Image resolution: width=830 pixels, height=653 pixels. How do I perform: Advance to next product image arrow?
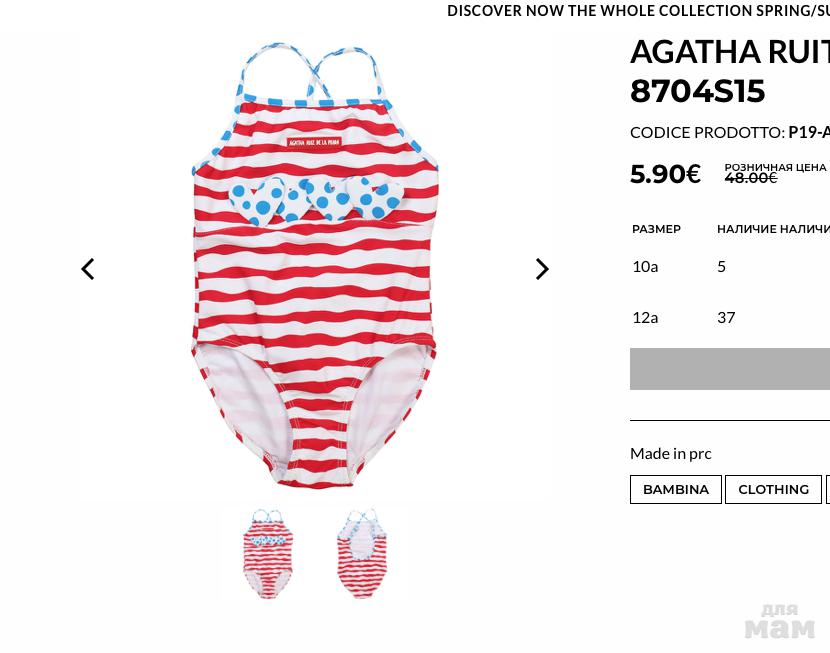(x=542, y=269)
